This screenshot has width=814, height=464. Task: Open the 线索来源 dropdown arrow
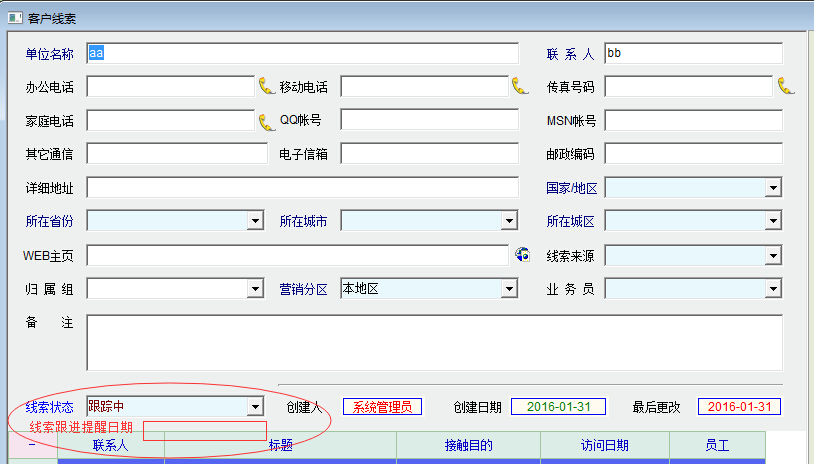pyautogui.click(x=773, y=256)
